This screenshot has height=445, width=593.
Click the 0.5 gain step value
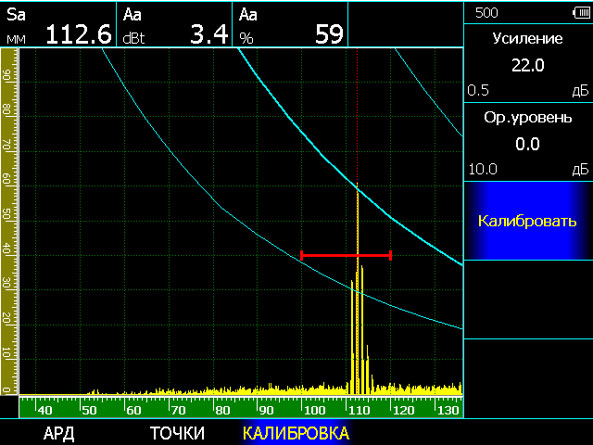coord(478,91)
